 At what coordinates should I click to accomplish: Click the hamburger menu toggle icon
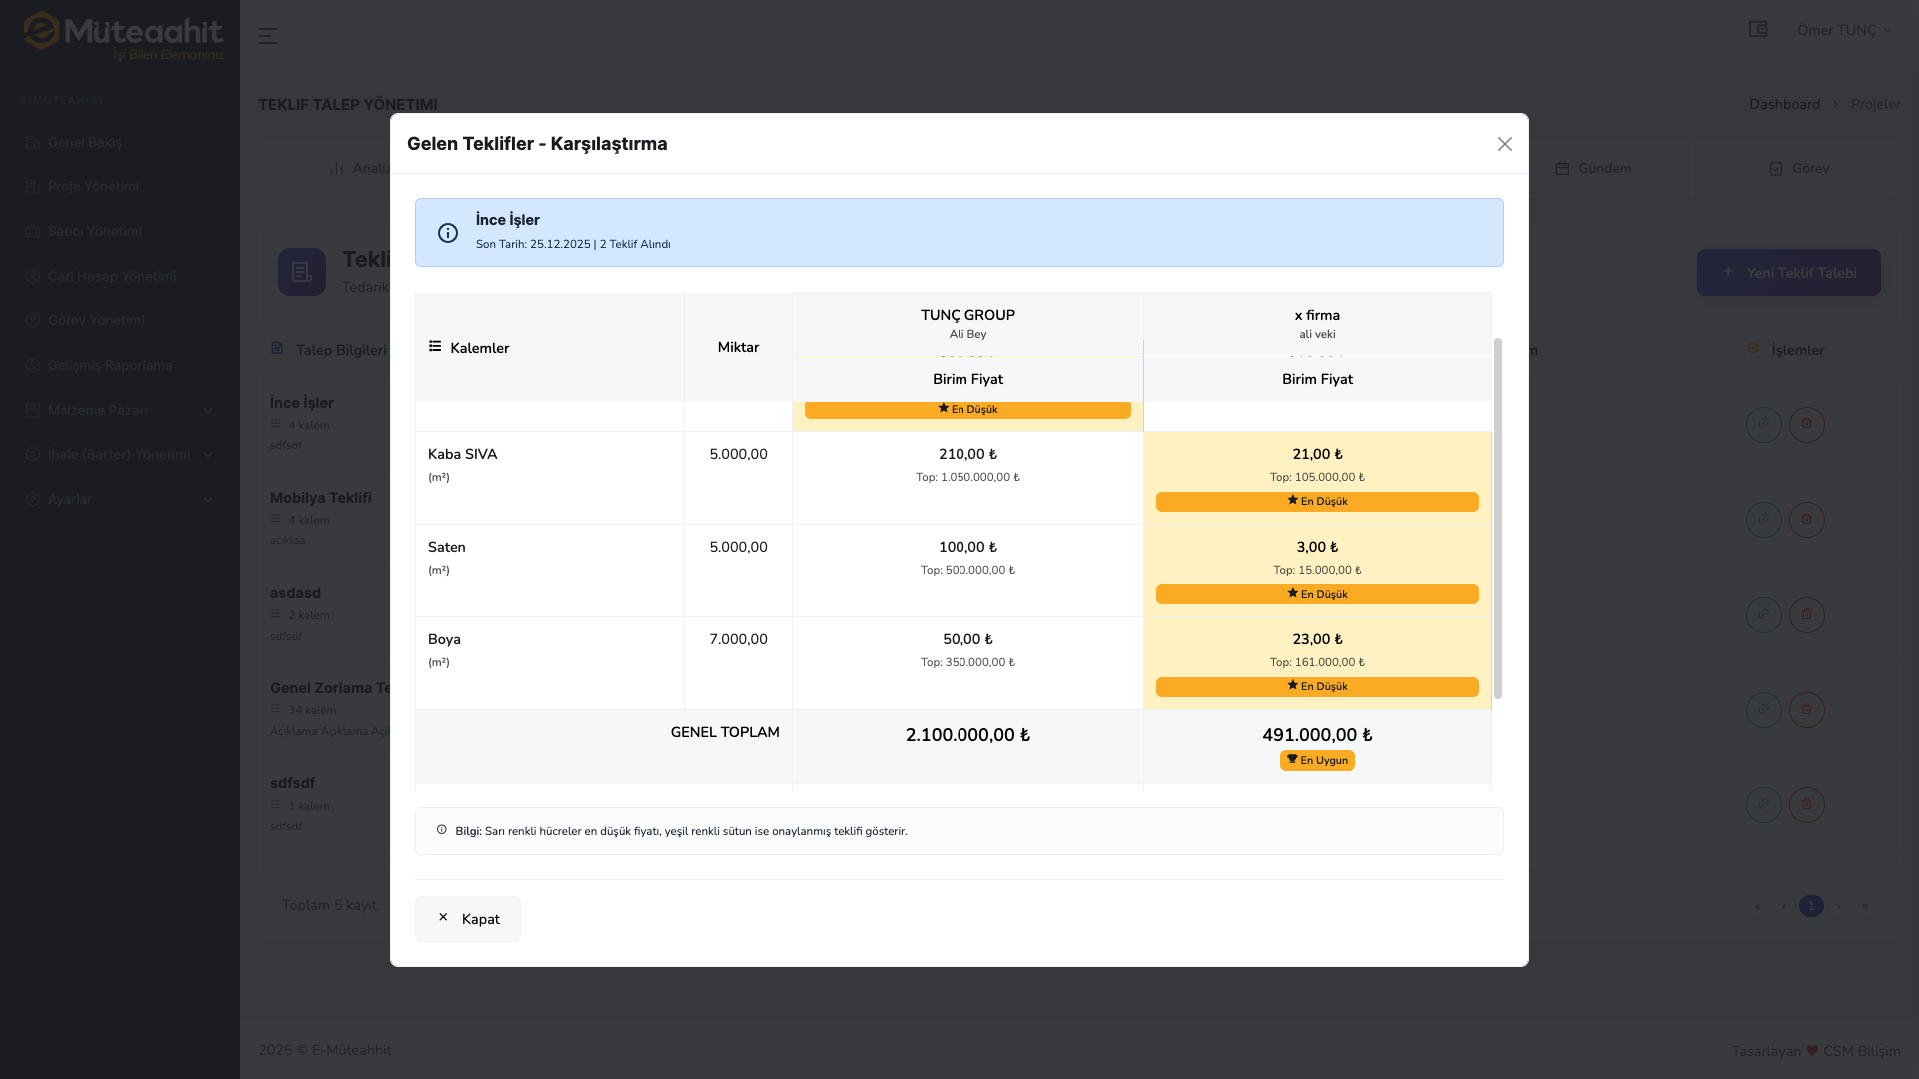click(267, 36)
